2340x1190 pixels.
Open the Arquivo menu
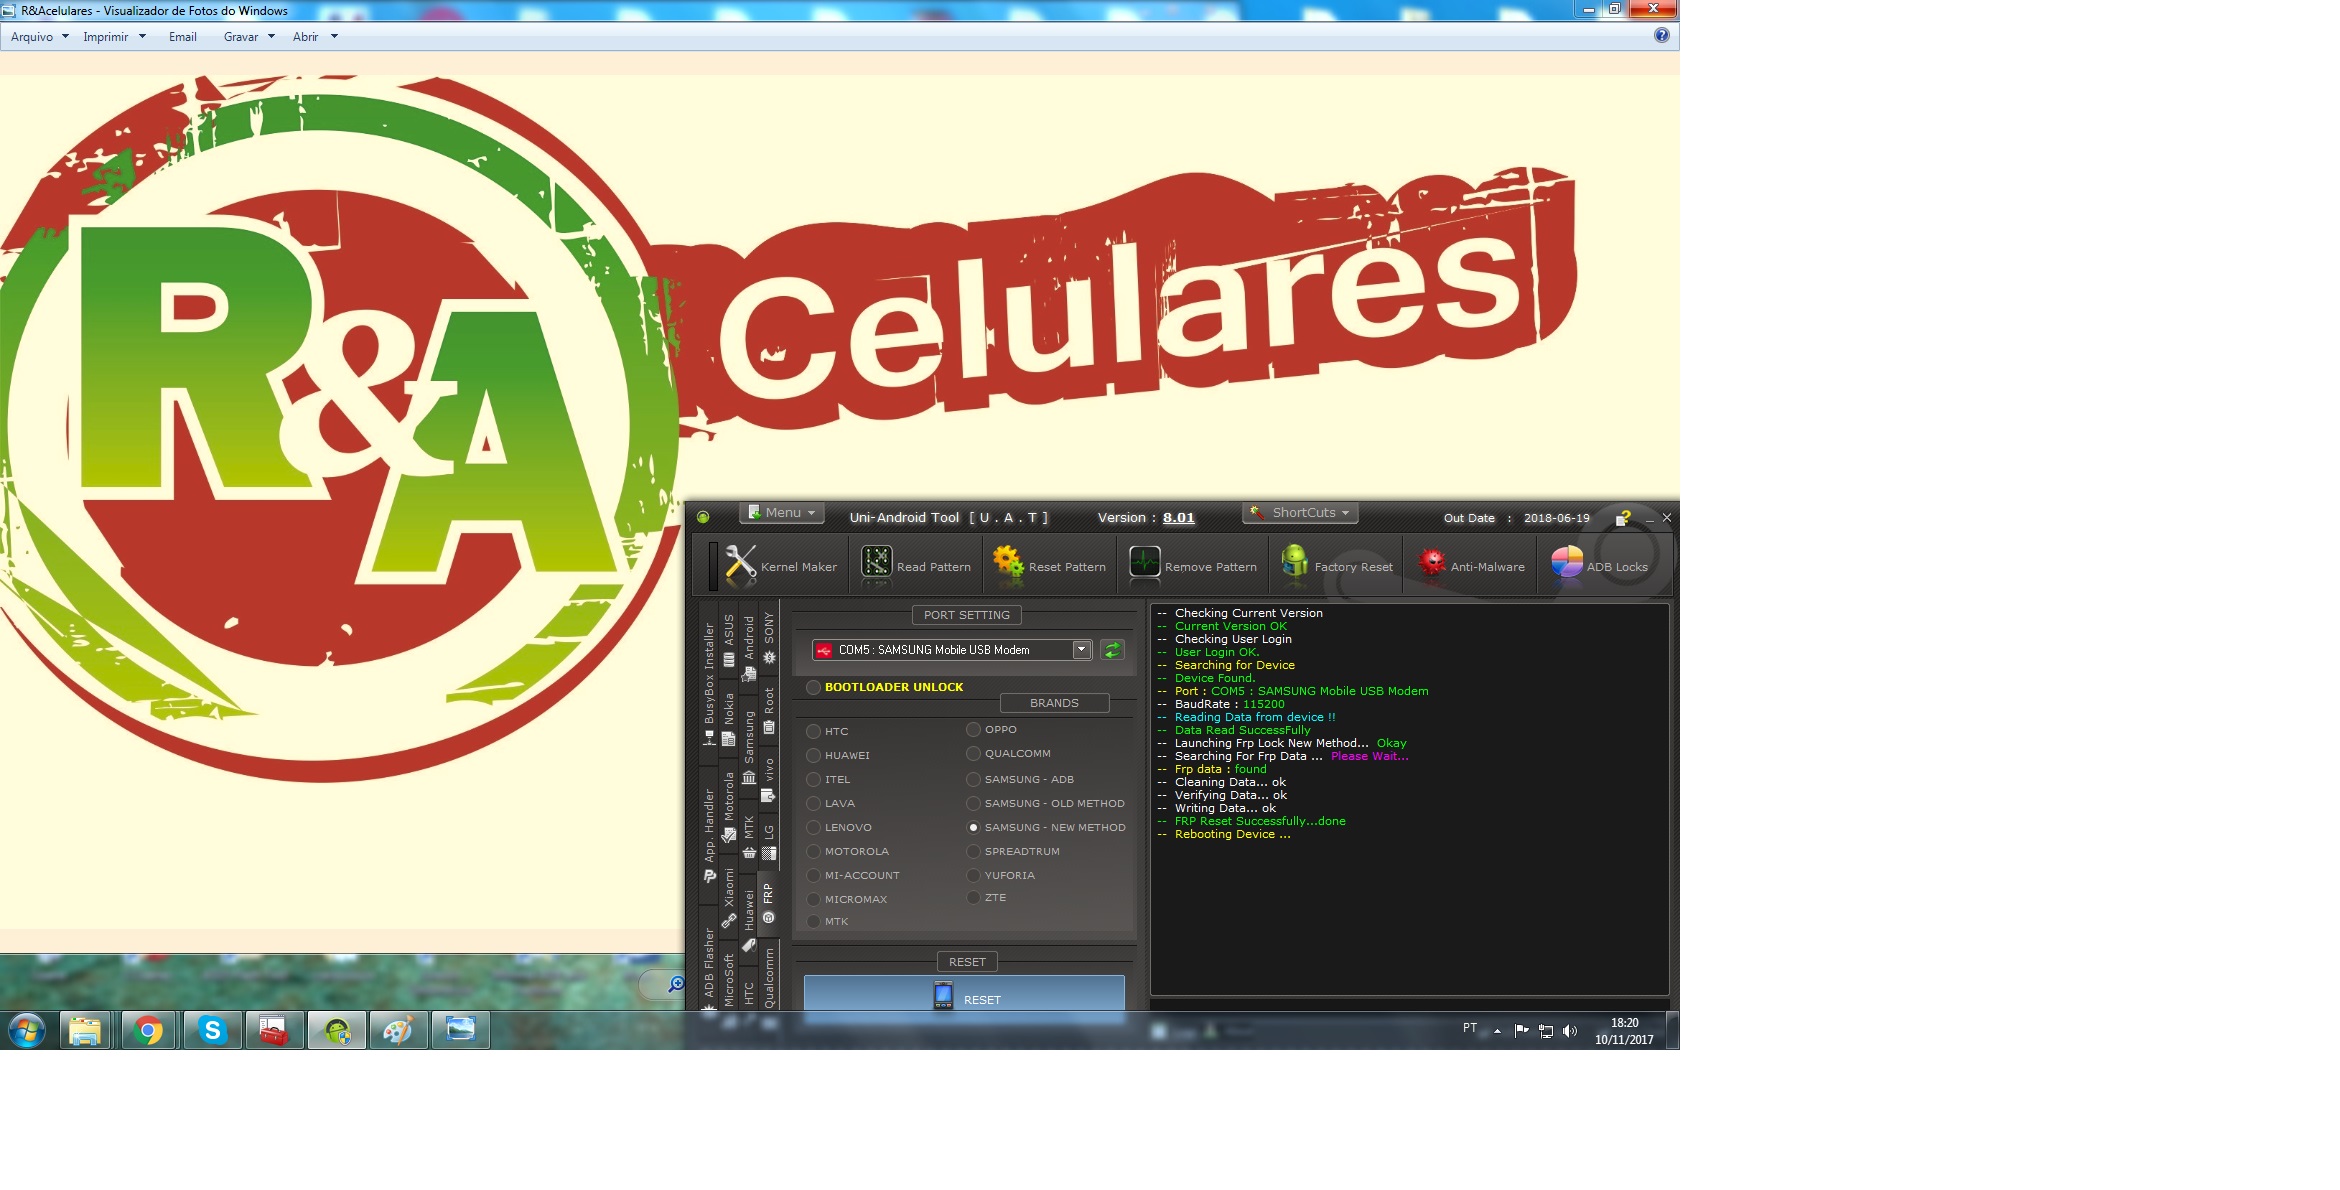(x=40, y=37)
